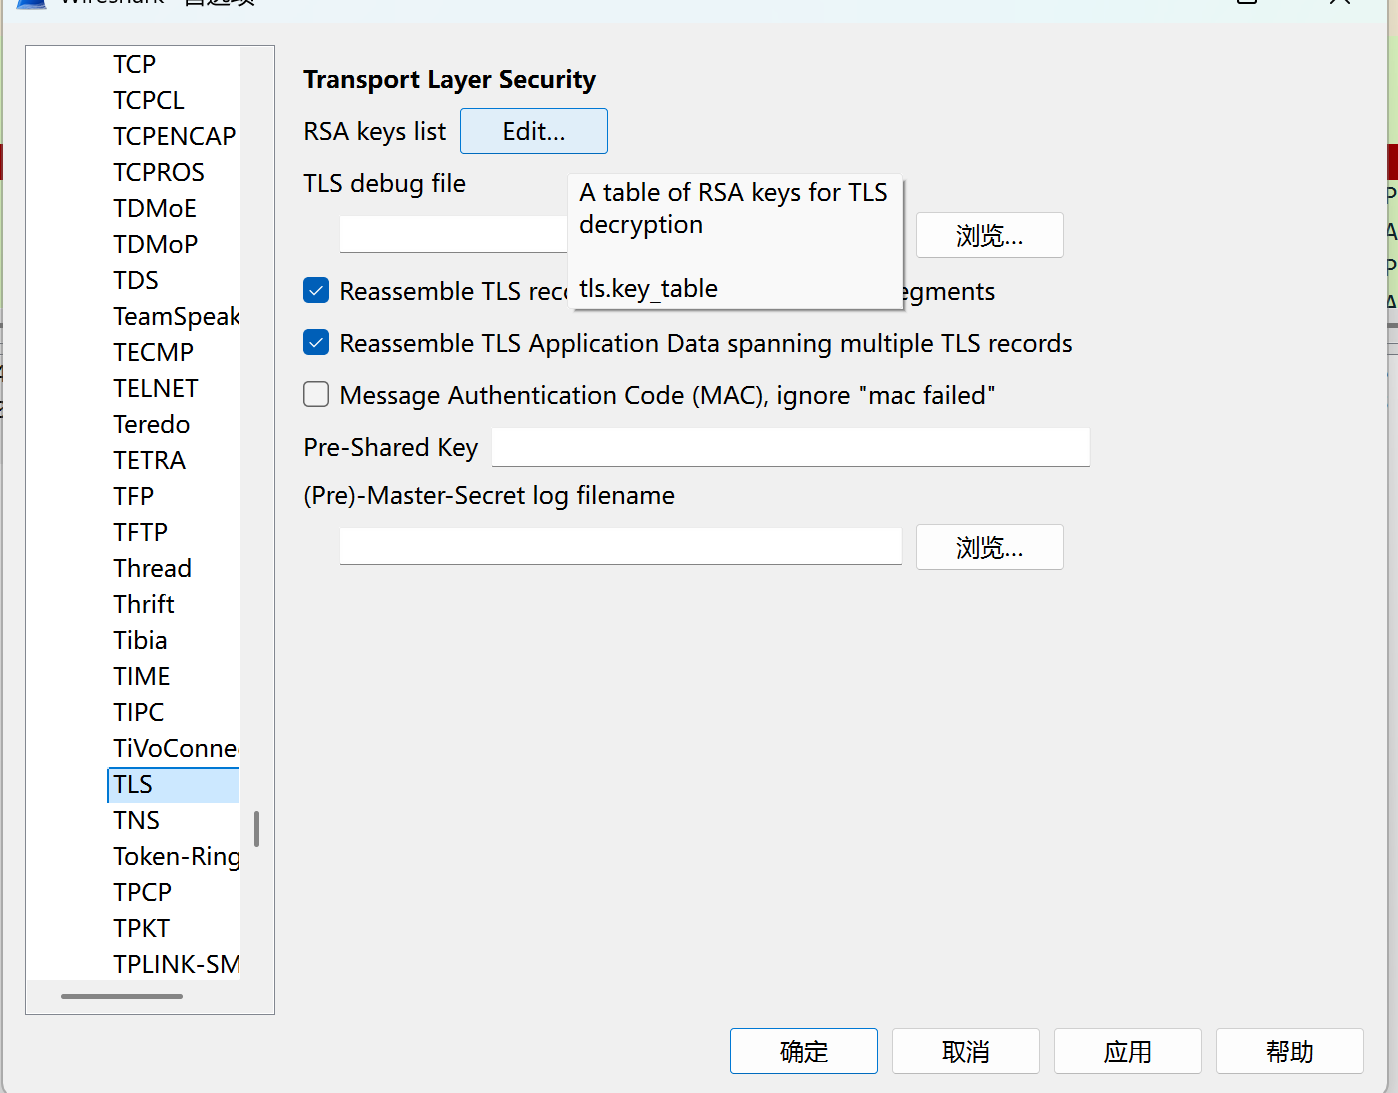Select TCP in the protocol list
The image size is (1398, 1093).
tap(134, 64)
